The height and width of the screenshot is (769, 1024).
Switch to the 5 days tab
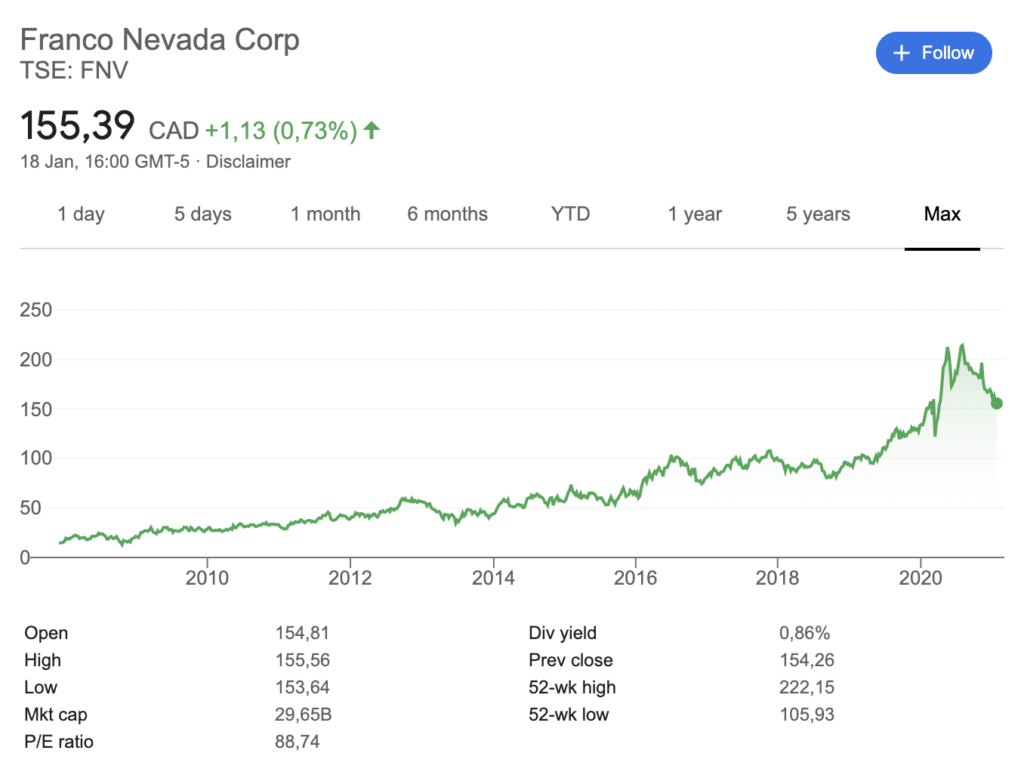[x=203, y=214]
